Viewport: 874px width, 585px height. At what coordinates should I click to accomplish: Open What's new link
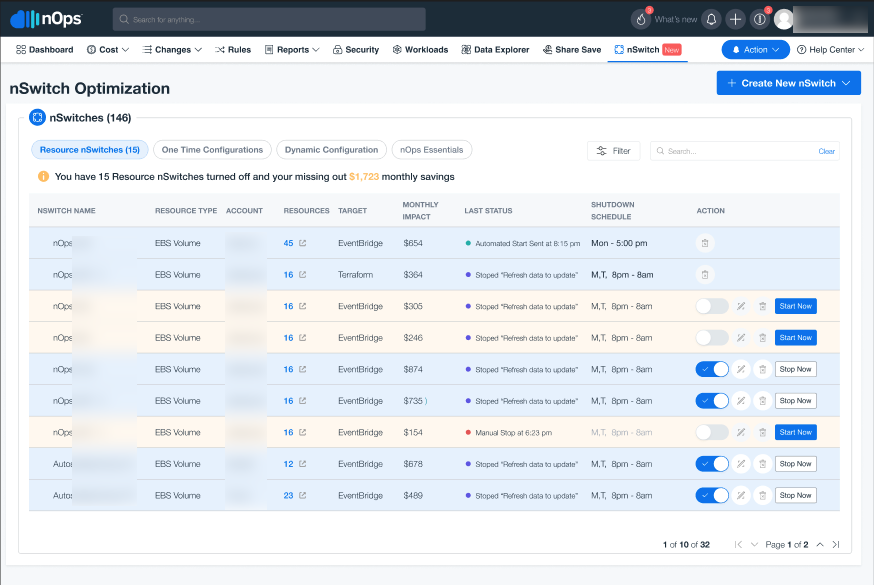coord(676,20)
